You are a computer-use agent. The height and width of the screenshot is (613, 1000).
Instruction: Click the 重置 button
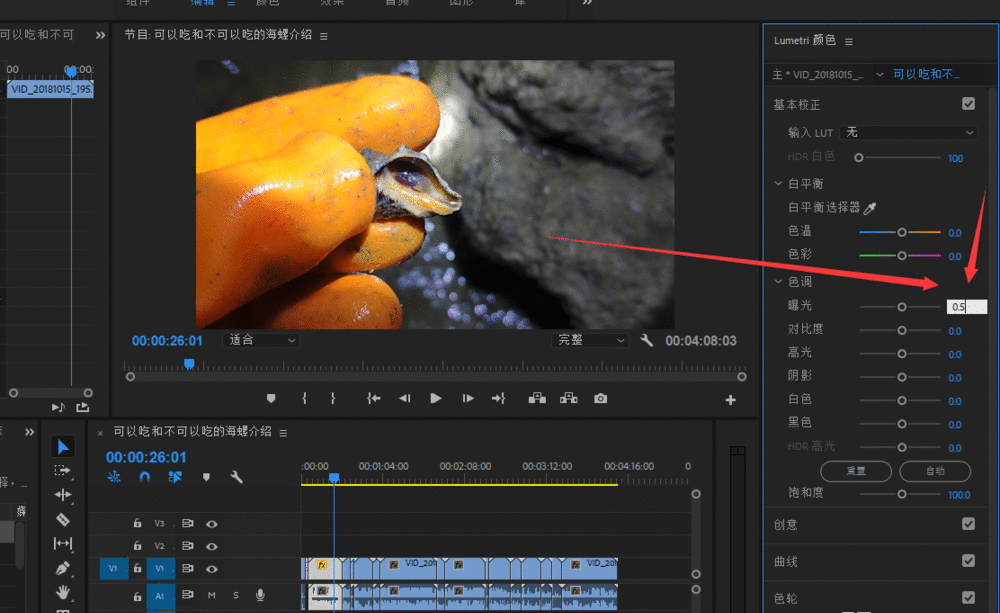tap(856, 470)
